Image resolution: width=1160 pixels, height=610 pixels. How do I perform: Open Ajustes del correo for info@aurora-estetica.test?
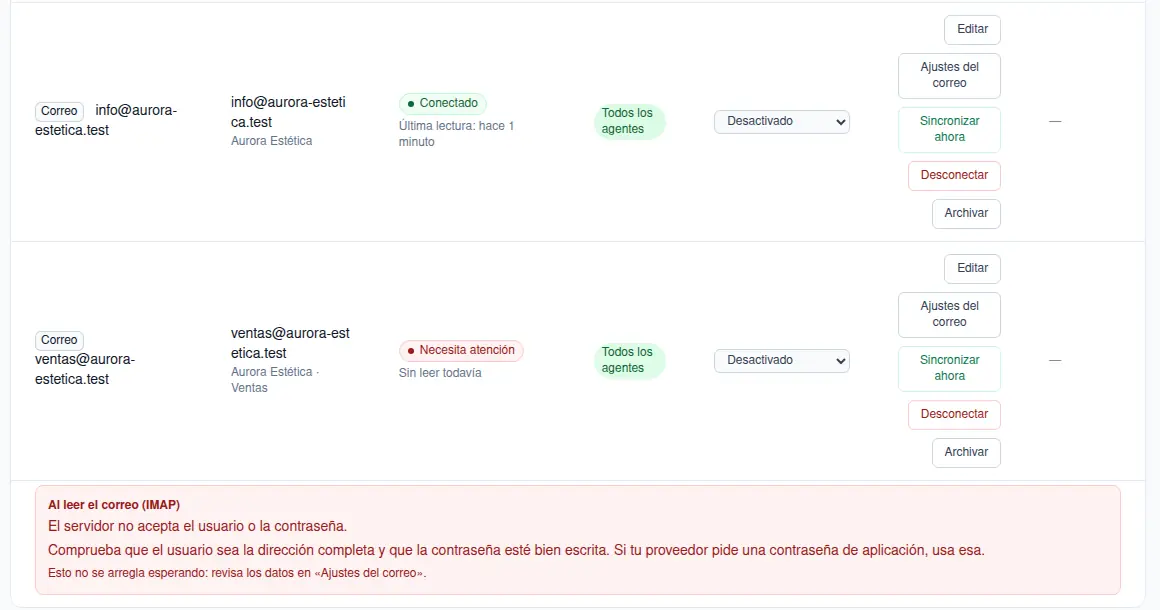[949, 75]
